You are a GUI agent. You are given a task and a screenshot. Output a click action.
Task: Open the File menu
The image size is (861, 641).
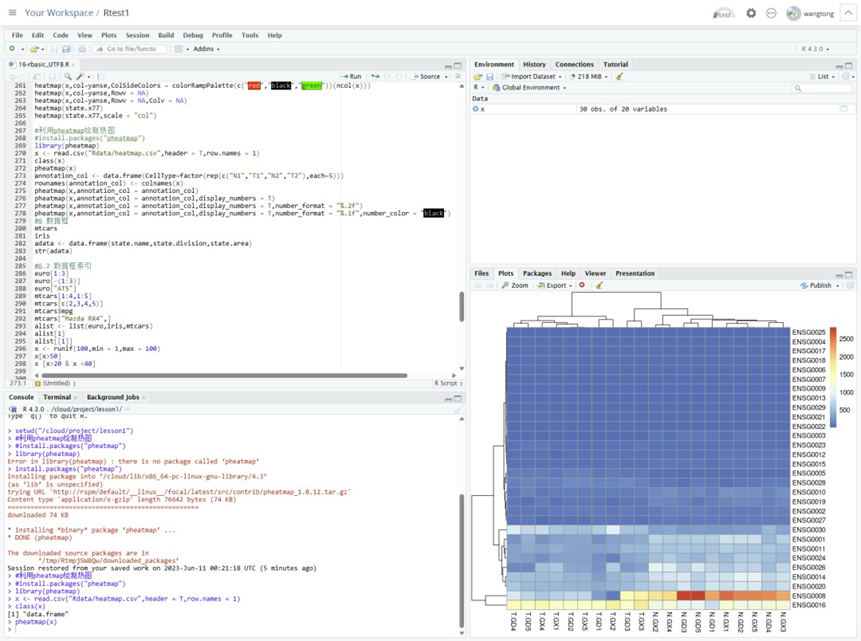click(x=17, y=35)
